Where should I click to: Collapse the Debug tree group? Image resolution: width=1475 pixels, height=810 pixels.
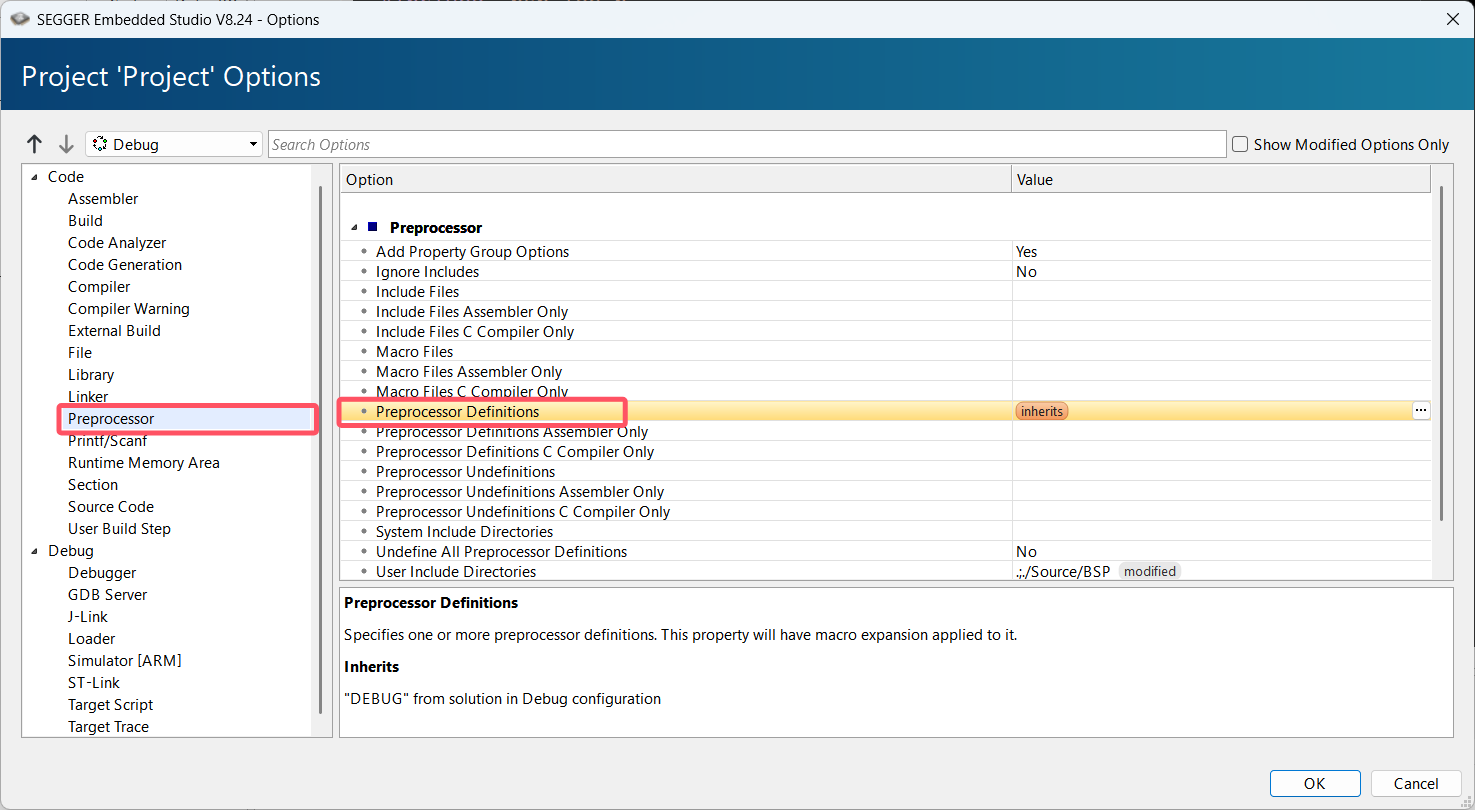click(35, 551)
